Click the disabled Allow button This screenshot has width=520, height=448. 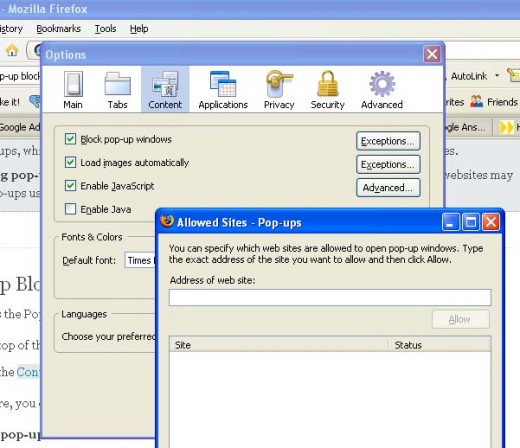(x=461, y=319)
